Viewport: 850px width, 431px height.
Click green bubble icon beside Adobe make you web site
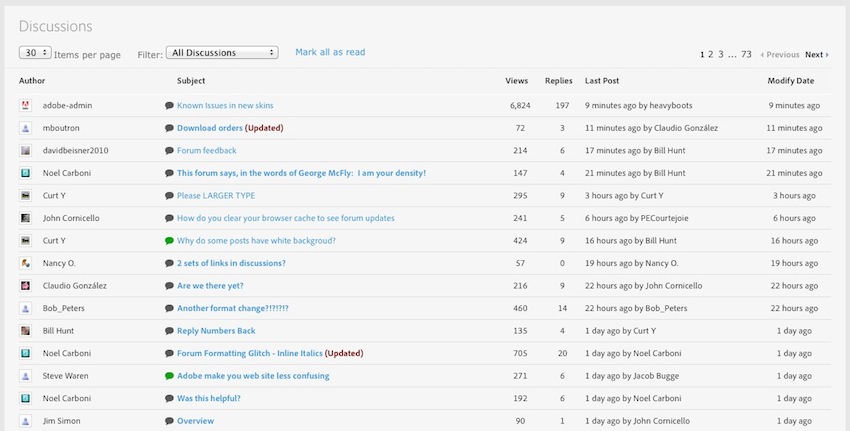169,376
